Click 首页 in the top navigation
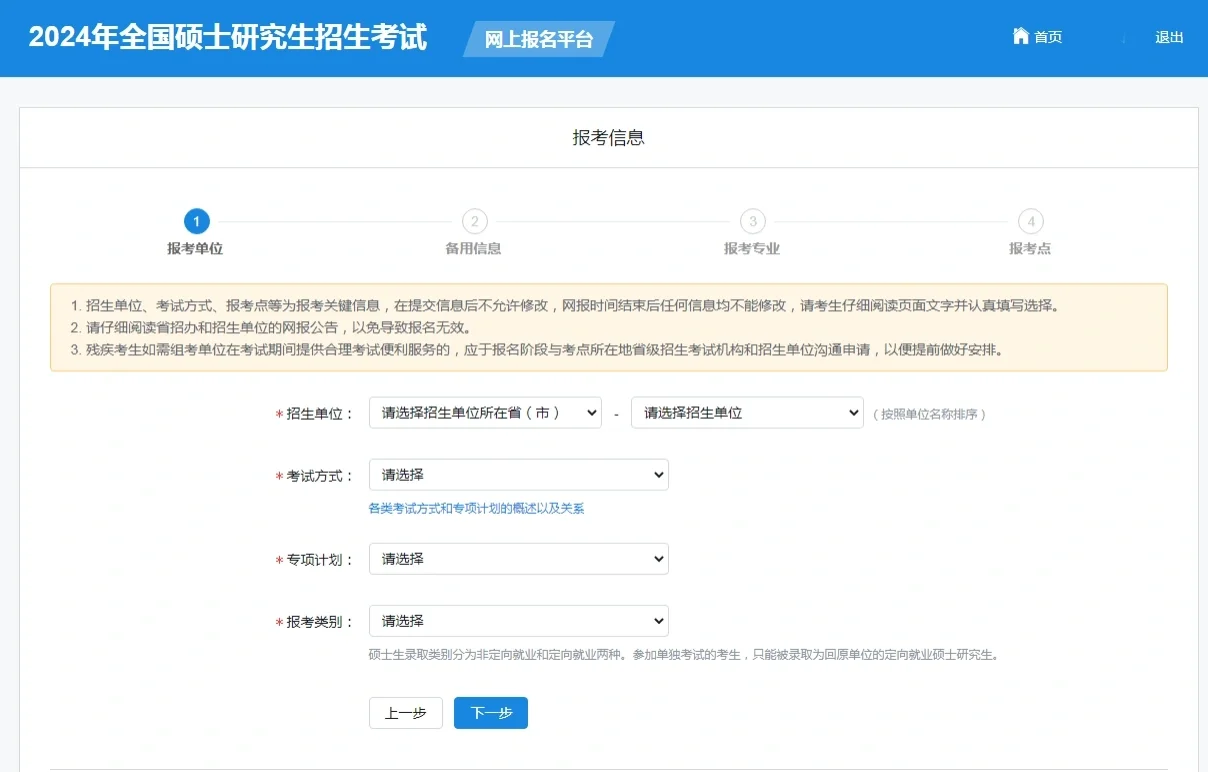This screenshot has height=772, width=1208. coord(1048,36)
